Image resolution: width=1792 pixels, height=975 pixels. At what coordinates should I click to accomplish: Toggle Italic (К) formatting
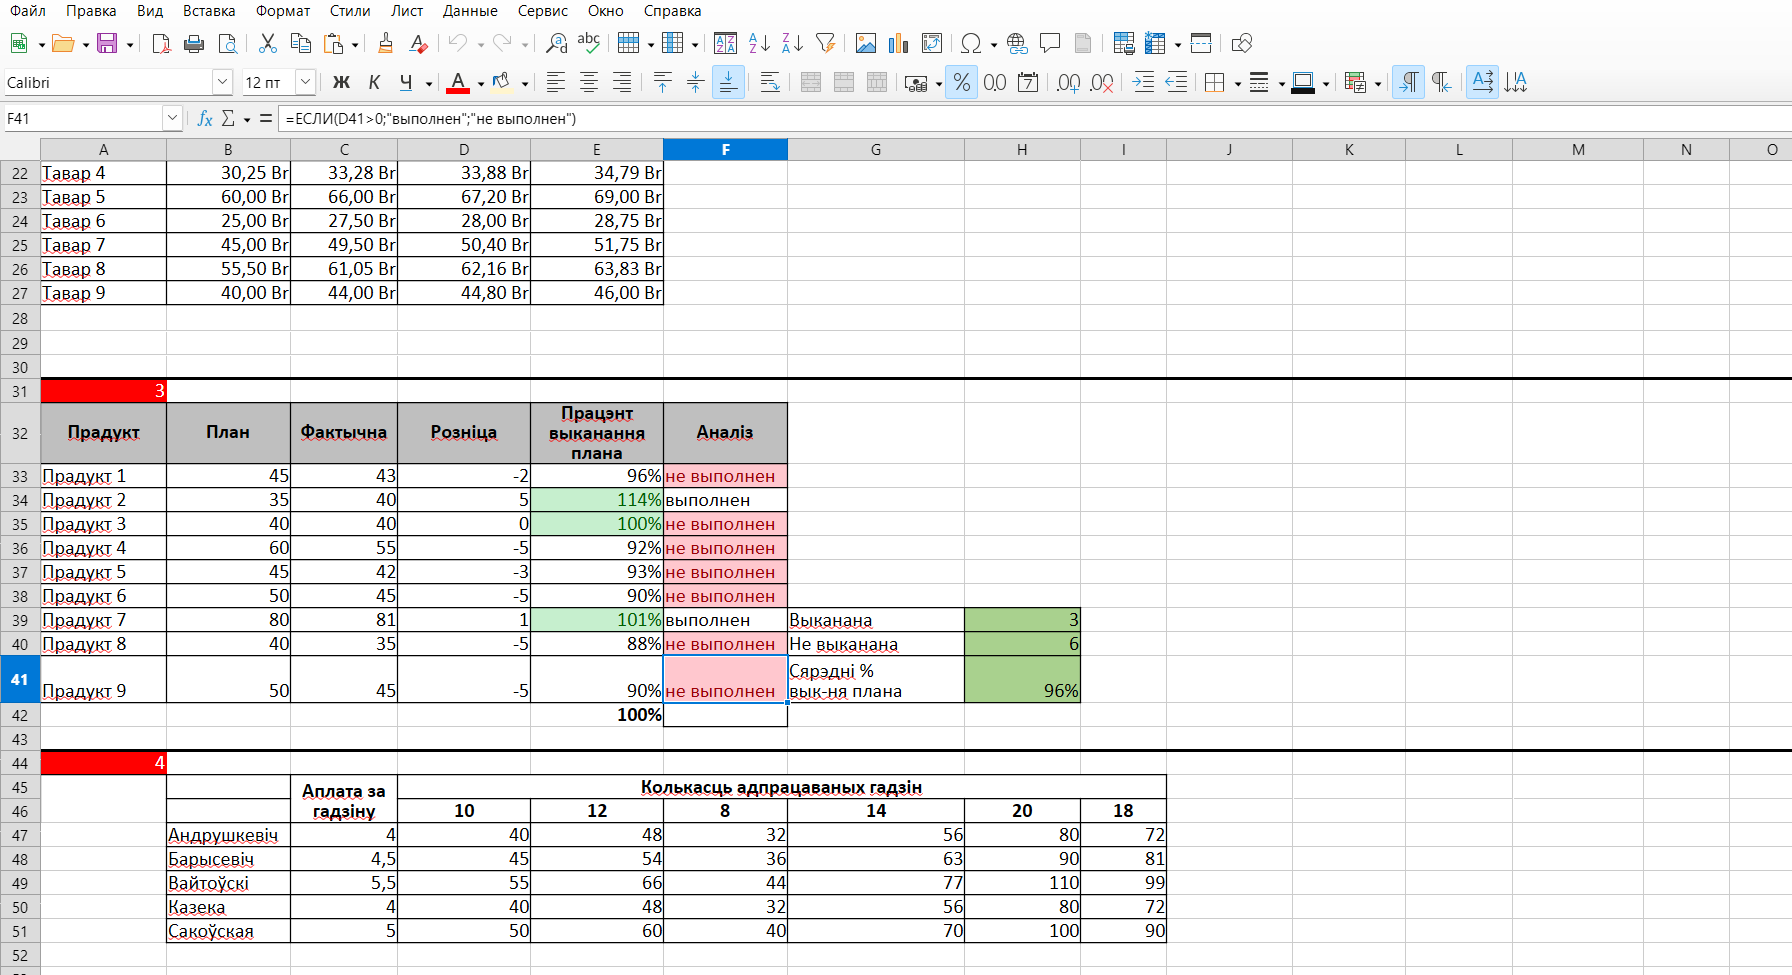[374, 82]
